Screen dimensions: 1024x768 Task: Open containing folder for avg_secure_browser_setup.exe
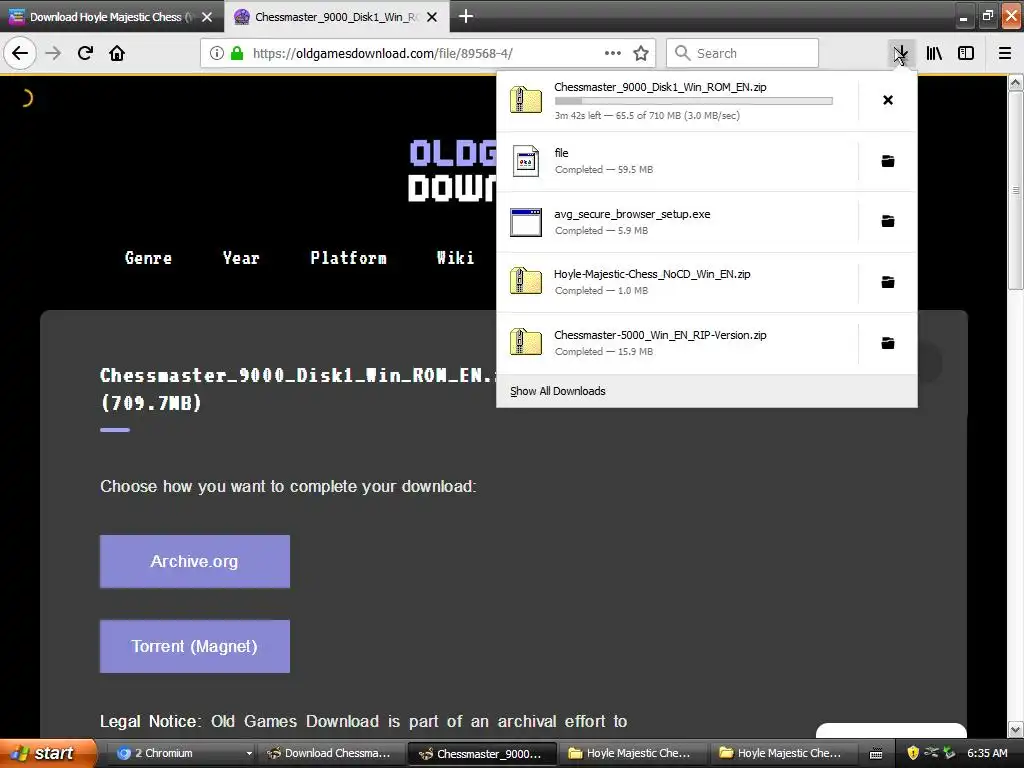pyautogui.click(x=888, y=221)
